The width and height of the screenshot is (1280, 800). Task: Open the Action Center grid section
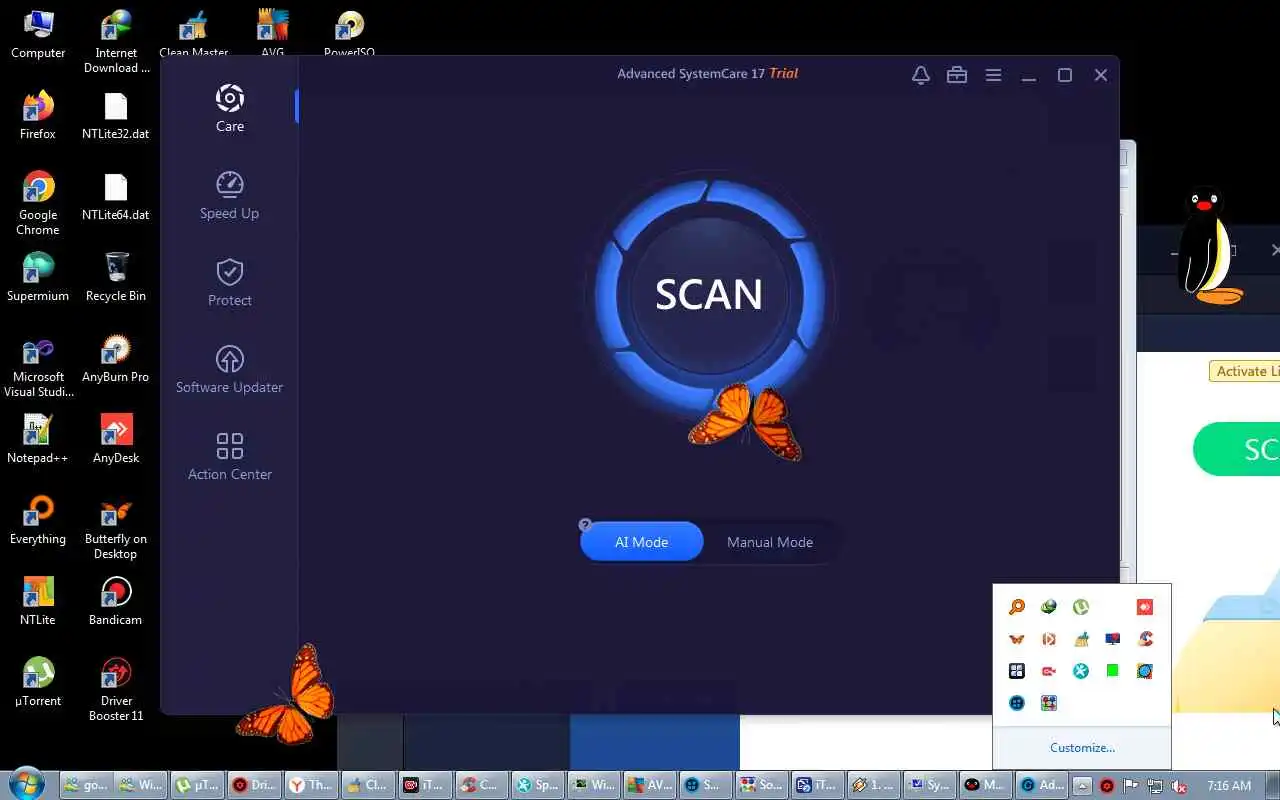pyautogui.click(x=229, y=457)
